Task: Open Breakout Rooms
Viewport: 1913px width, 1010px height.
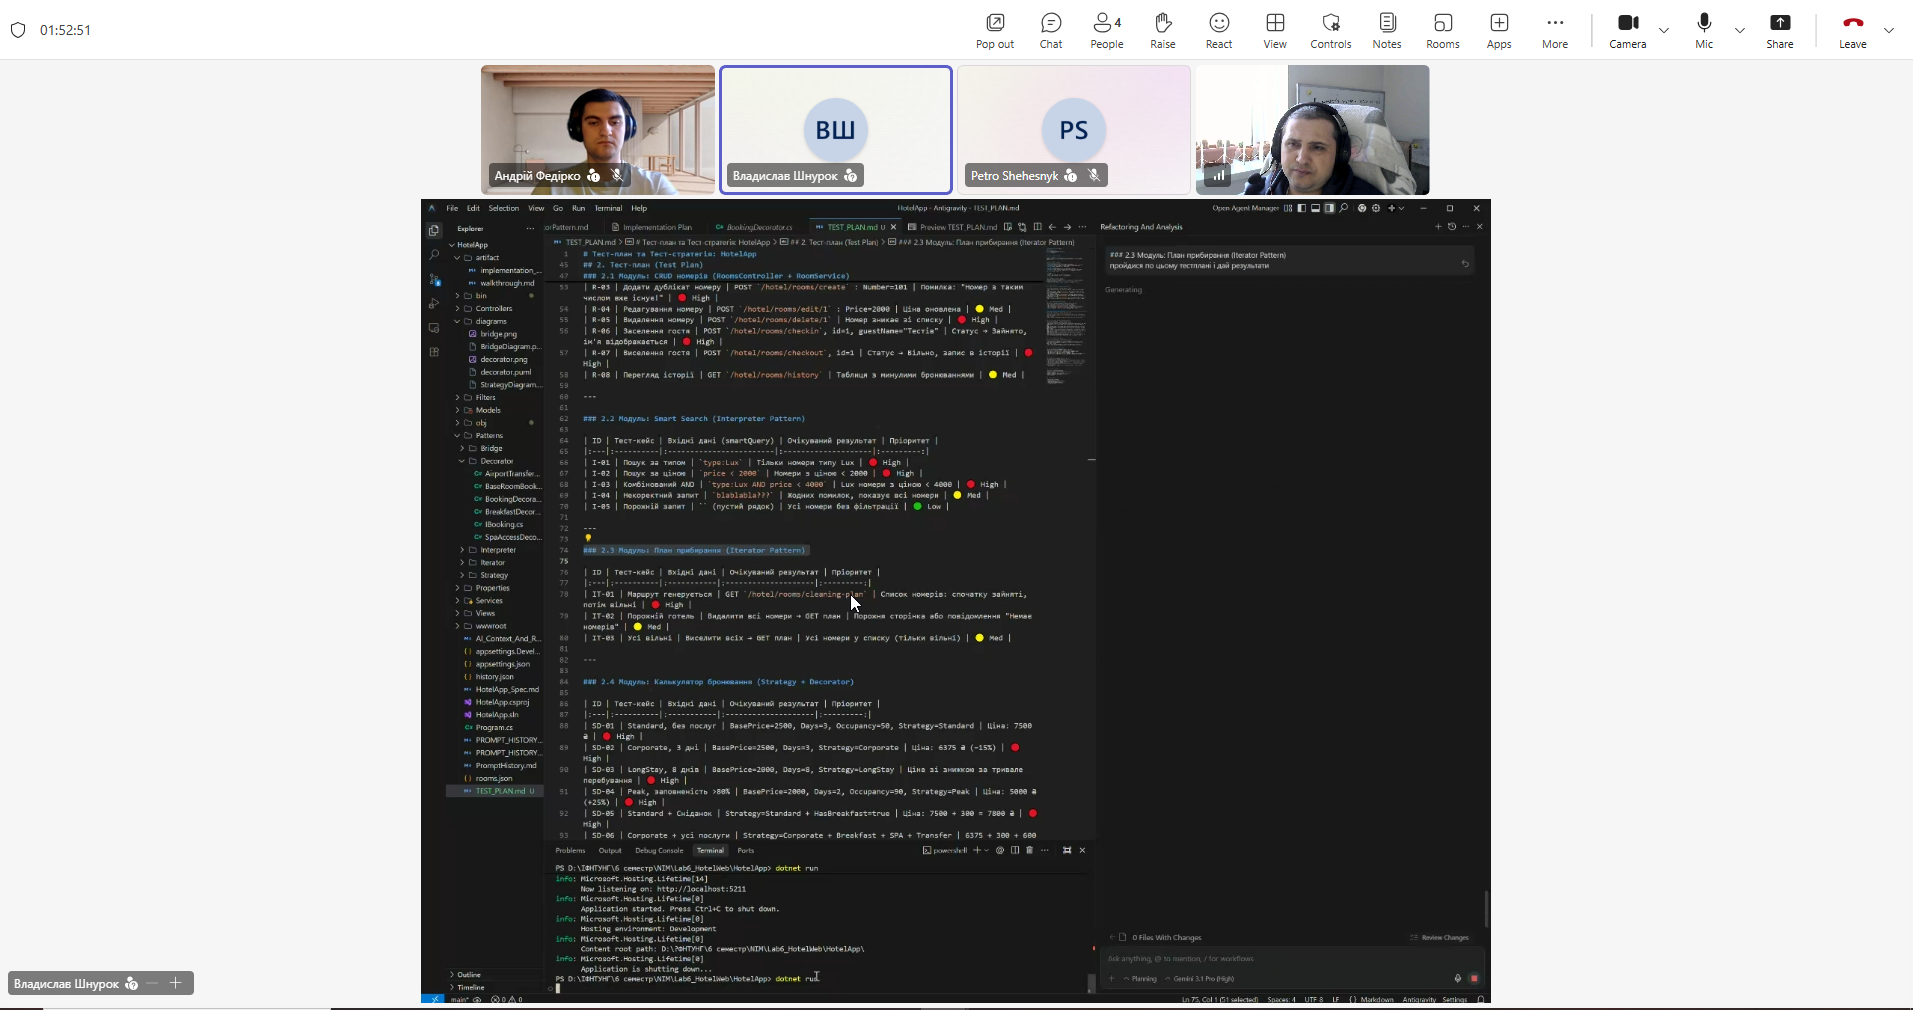Action: tap(1442, 30)
